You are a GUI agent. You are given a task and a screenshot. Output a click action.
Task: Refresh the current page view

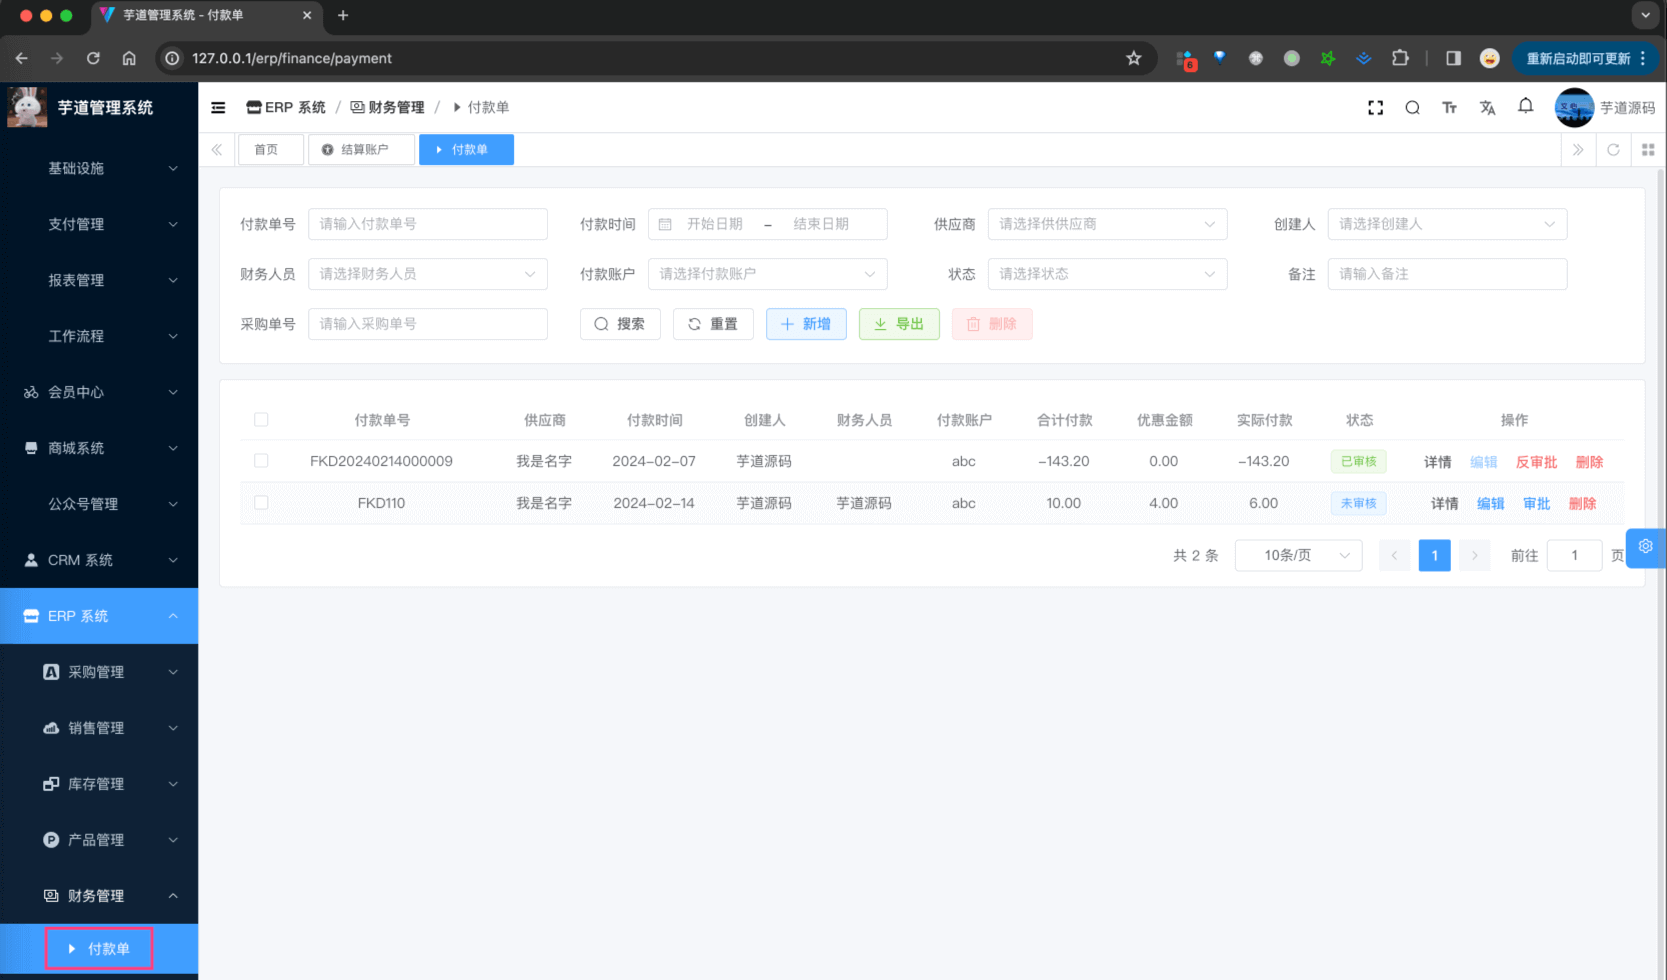[x=1613, y=149]
